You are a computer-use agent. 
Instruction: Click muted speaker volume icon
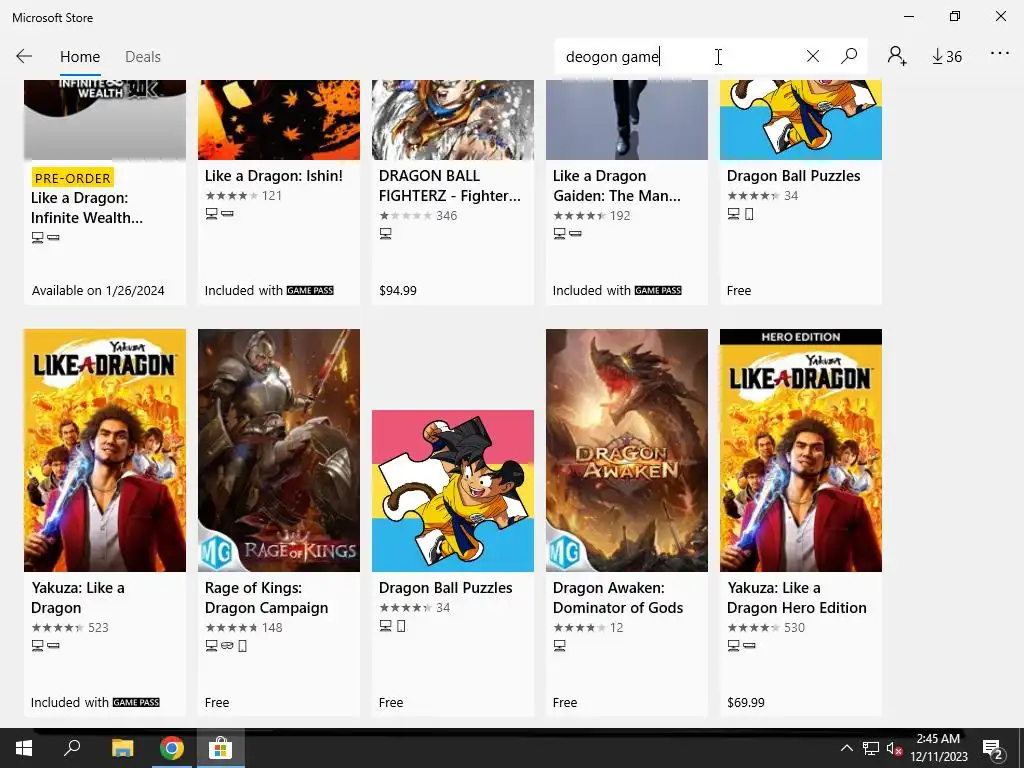[x=894, y=748]
